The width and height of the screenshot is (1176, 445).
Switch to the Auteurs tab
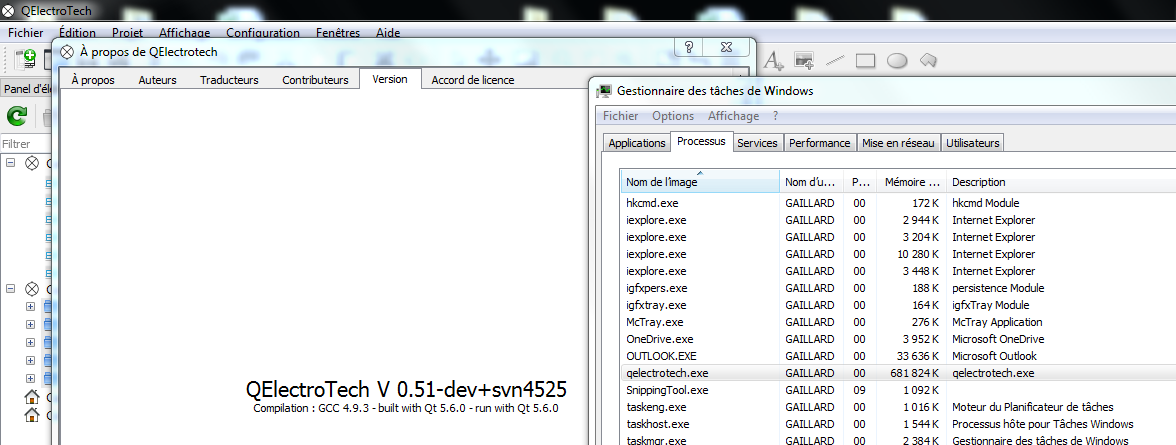pos(157,80)
